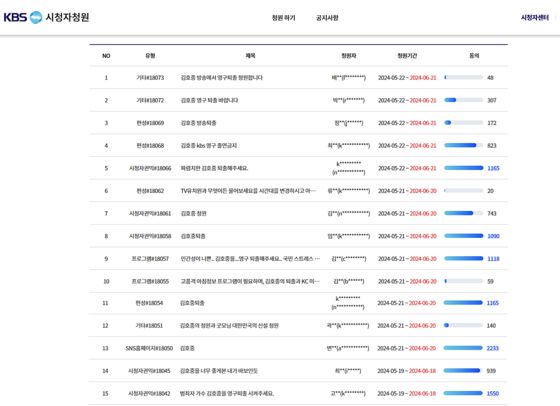Click the row number 4 cell

coord(106,146)
